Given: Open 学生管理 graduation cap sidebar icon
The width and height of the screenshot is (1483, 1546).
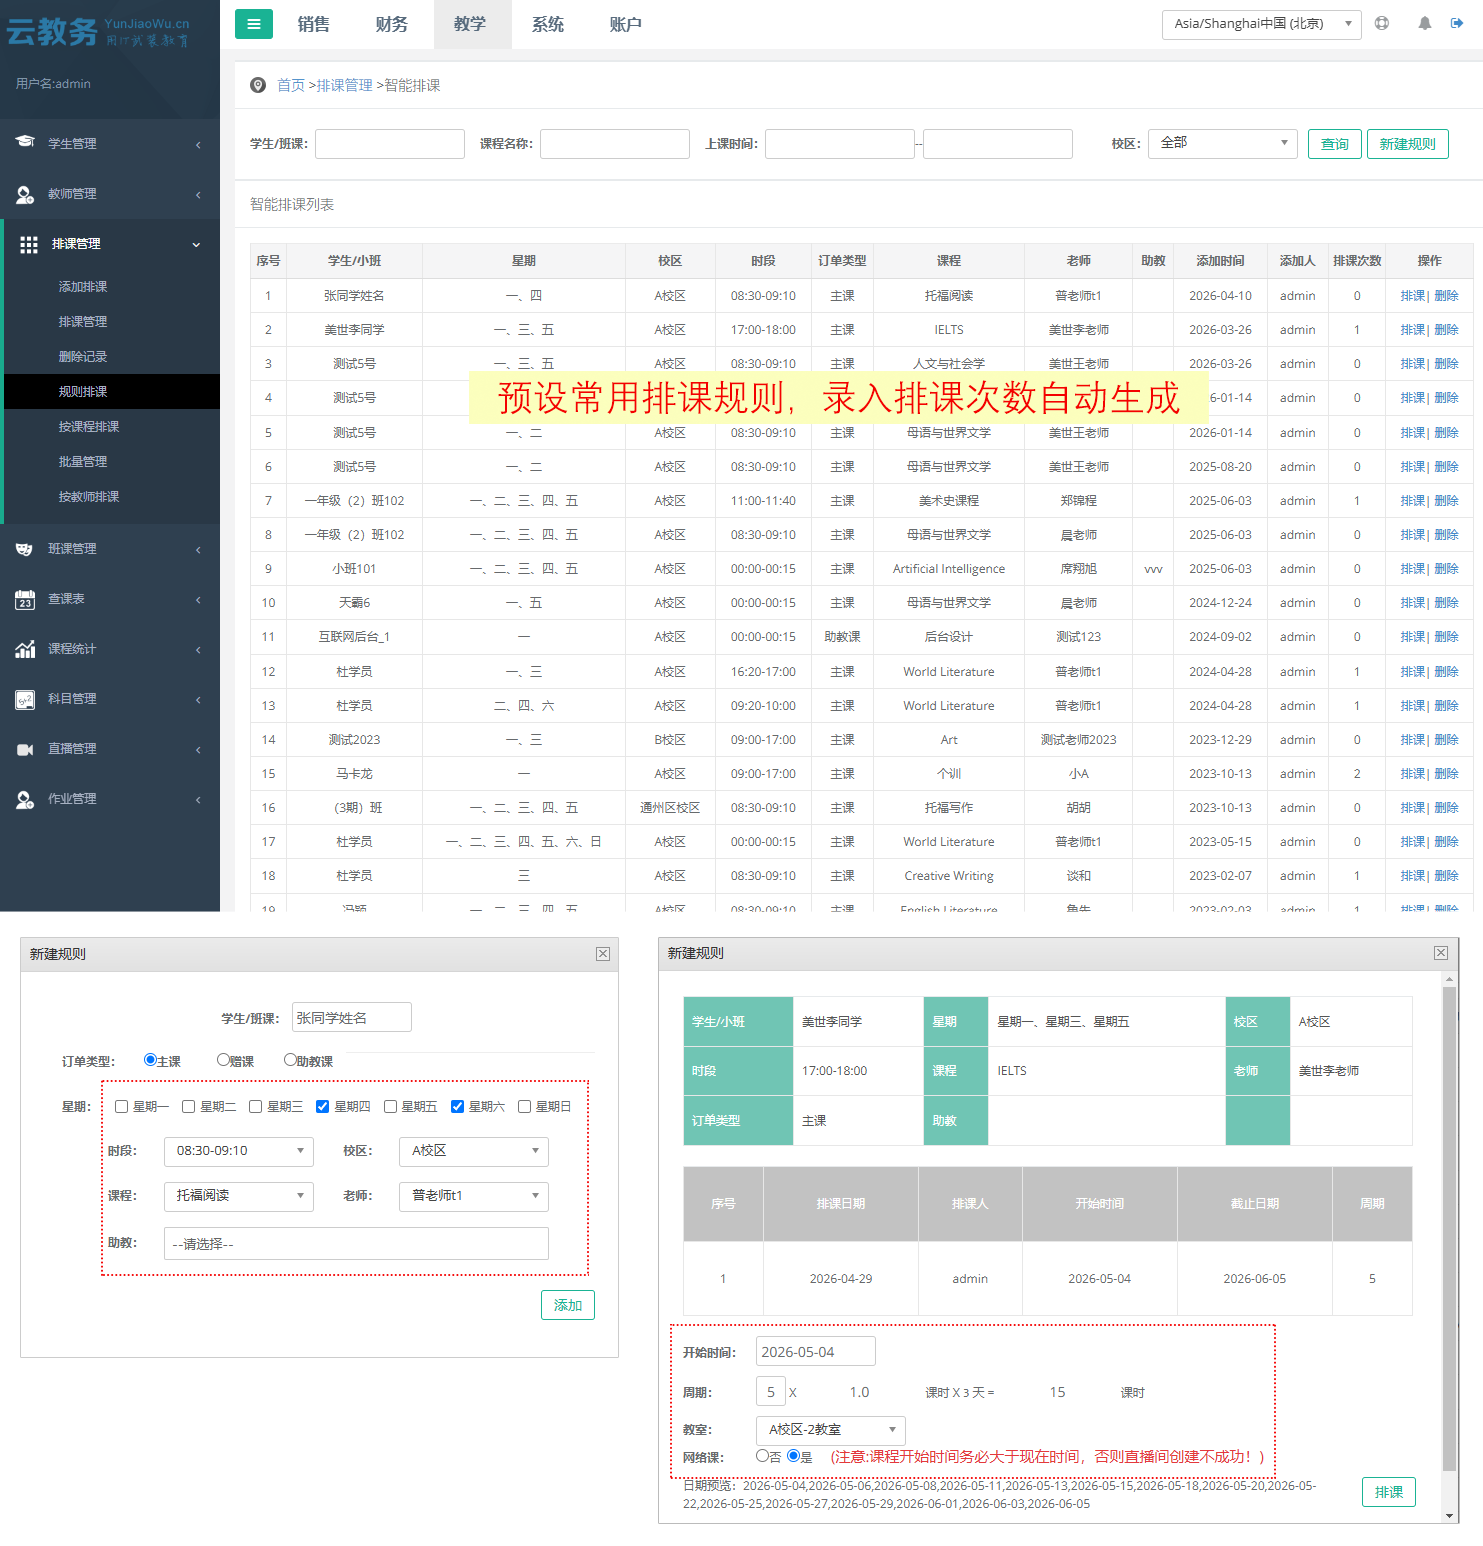Looking at the screenshot, I should click(25, 143).
